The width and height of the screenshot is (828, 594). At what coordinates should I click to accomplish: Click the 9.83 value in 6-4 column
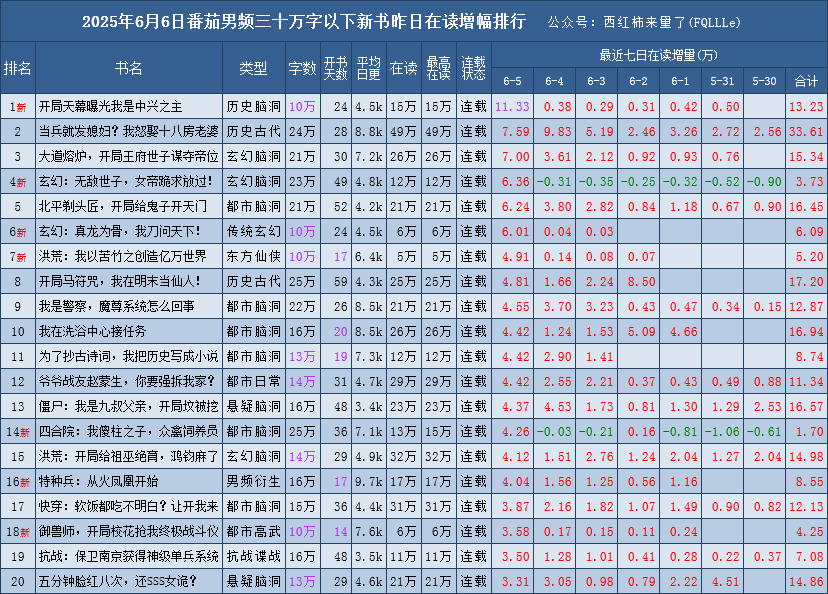pyautogui.click(x=558, y=131)
